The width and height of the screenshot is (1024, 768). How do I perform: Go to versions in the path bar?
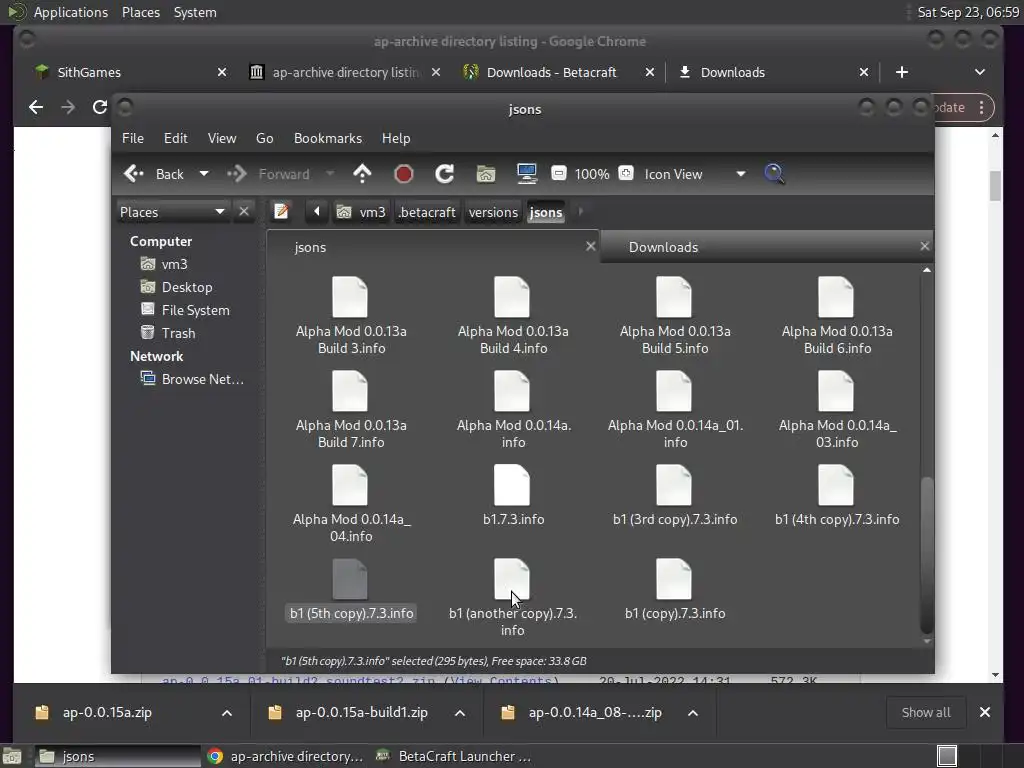tap(493, 212)
